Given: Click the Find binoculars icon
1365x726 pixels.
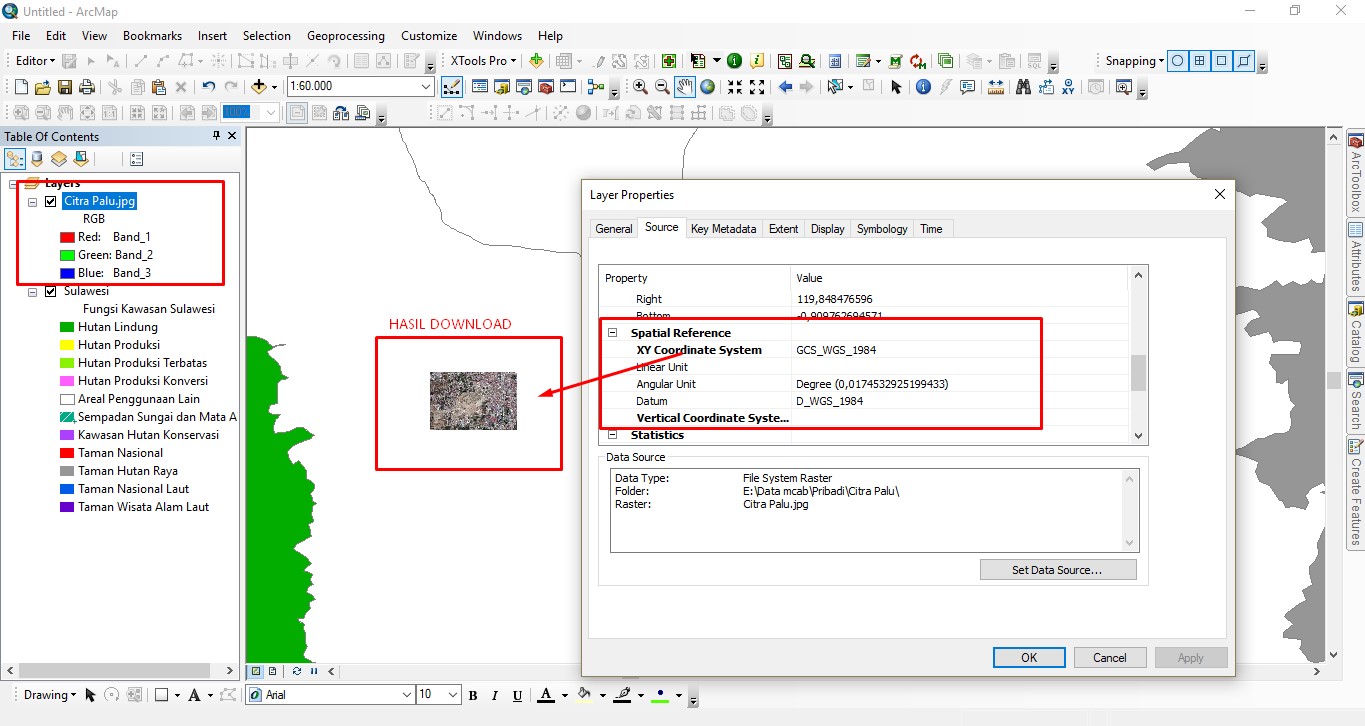Looking at the screenshot, I should pos(1022,87).
